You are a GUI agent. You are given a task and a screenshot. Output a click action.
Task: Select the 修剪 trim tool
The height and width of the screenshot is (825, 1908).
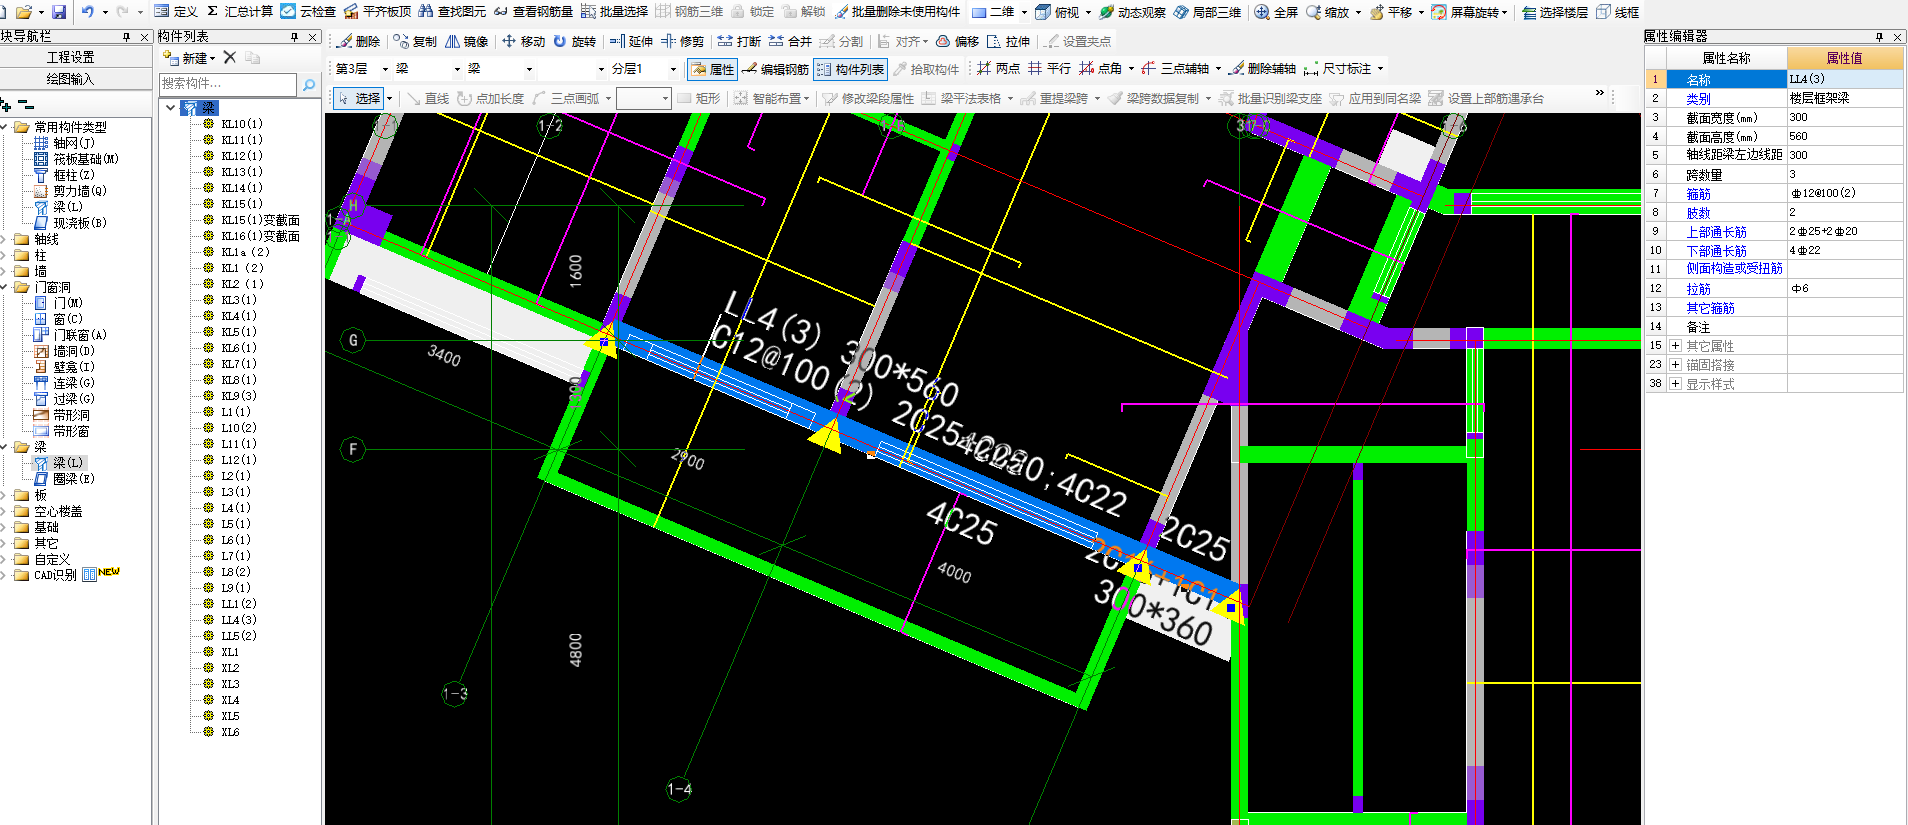click(x=682, y=41)
